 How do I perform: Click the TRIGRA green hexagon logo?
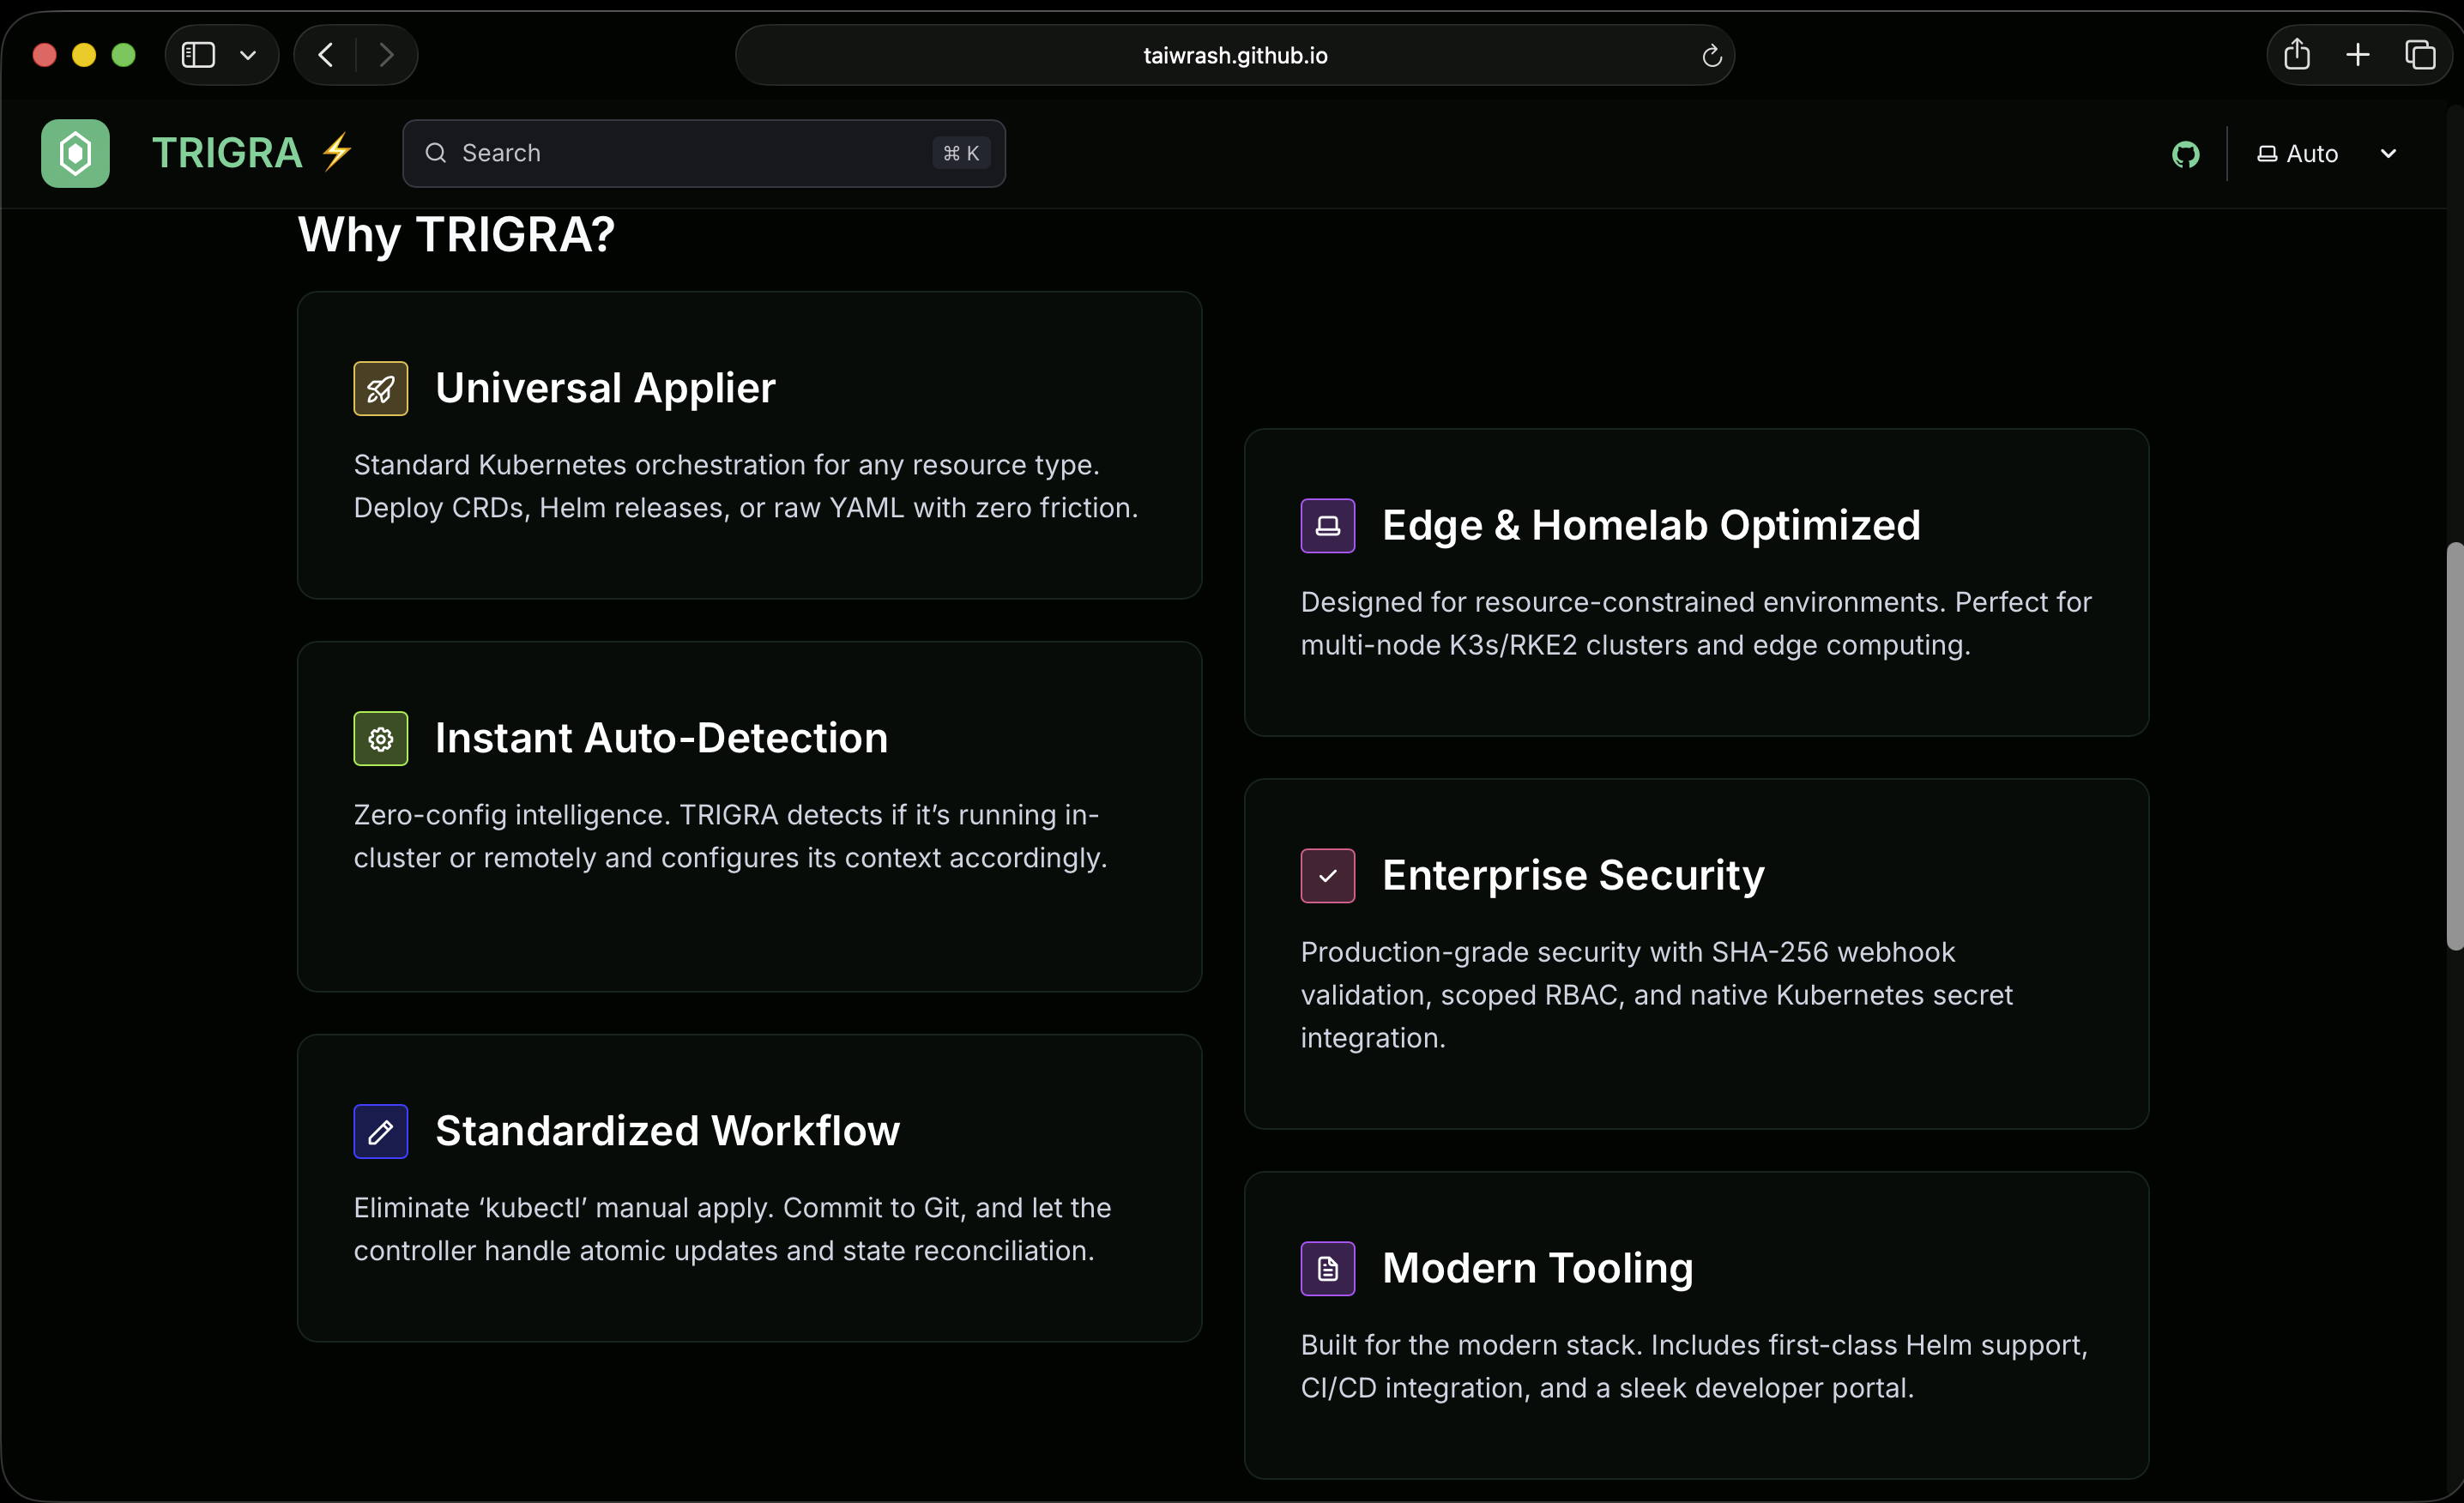point(75,153)
